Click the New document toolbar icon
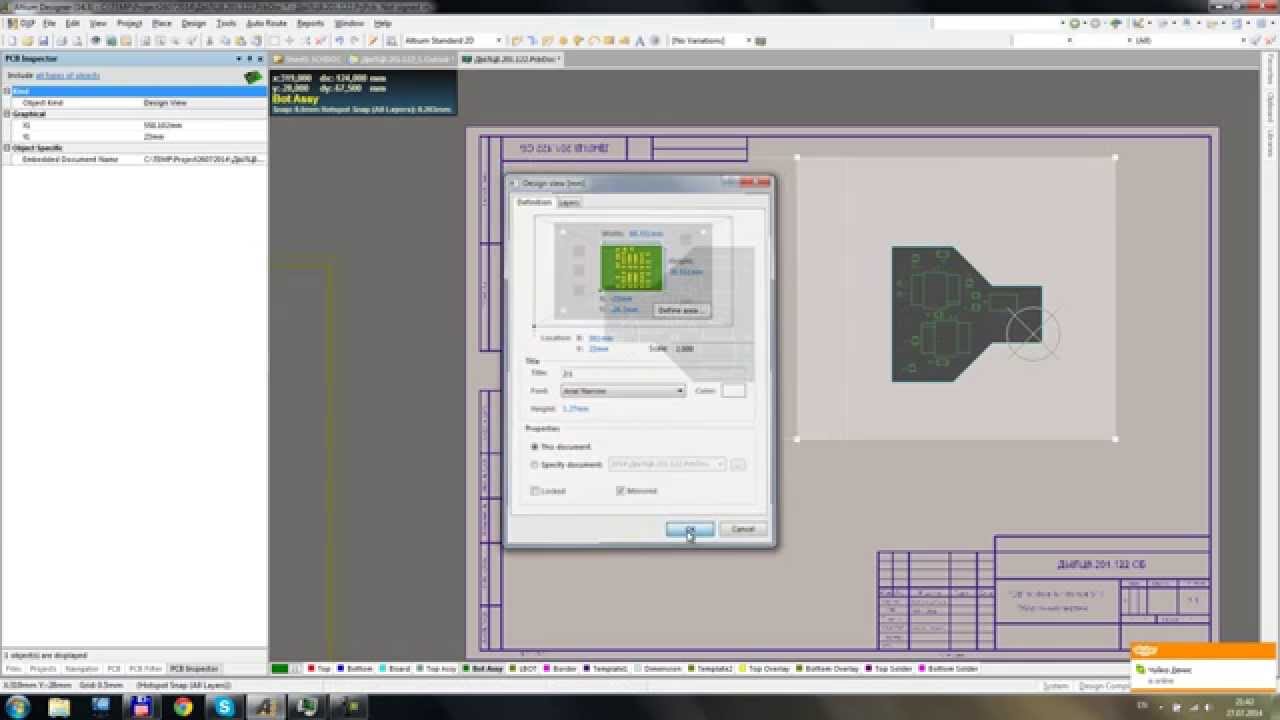The image size is (1280, 720). pos(11,41)
